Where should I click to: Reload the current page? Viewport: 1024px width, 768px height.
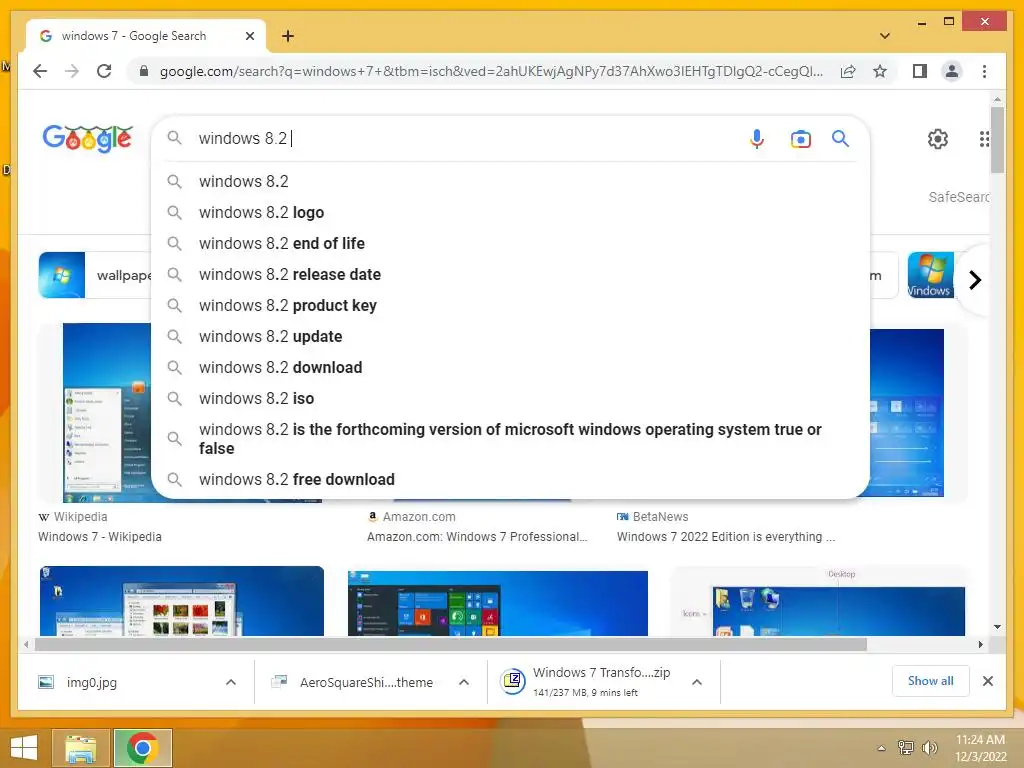[104, 71]
